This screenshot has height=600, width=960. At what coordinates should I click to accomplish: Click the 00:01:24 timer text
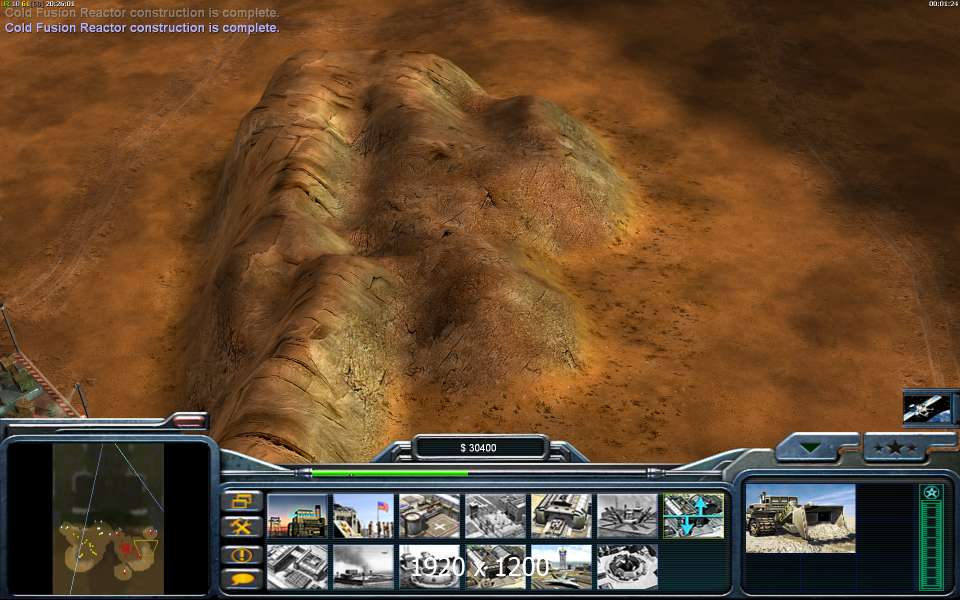[x=943, y=4]
